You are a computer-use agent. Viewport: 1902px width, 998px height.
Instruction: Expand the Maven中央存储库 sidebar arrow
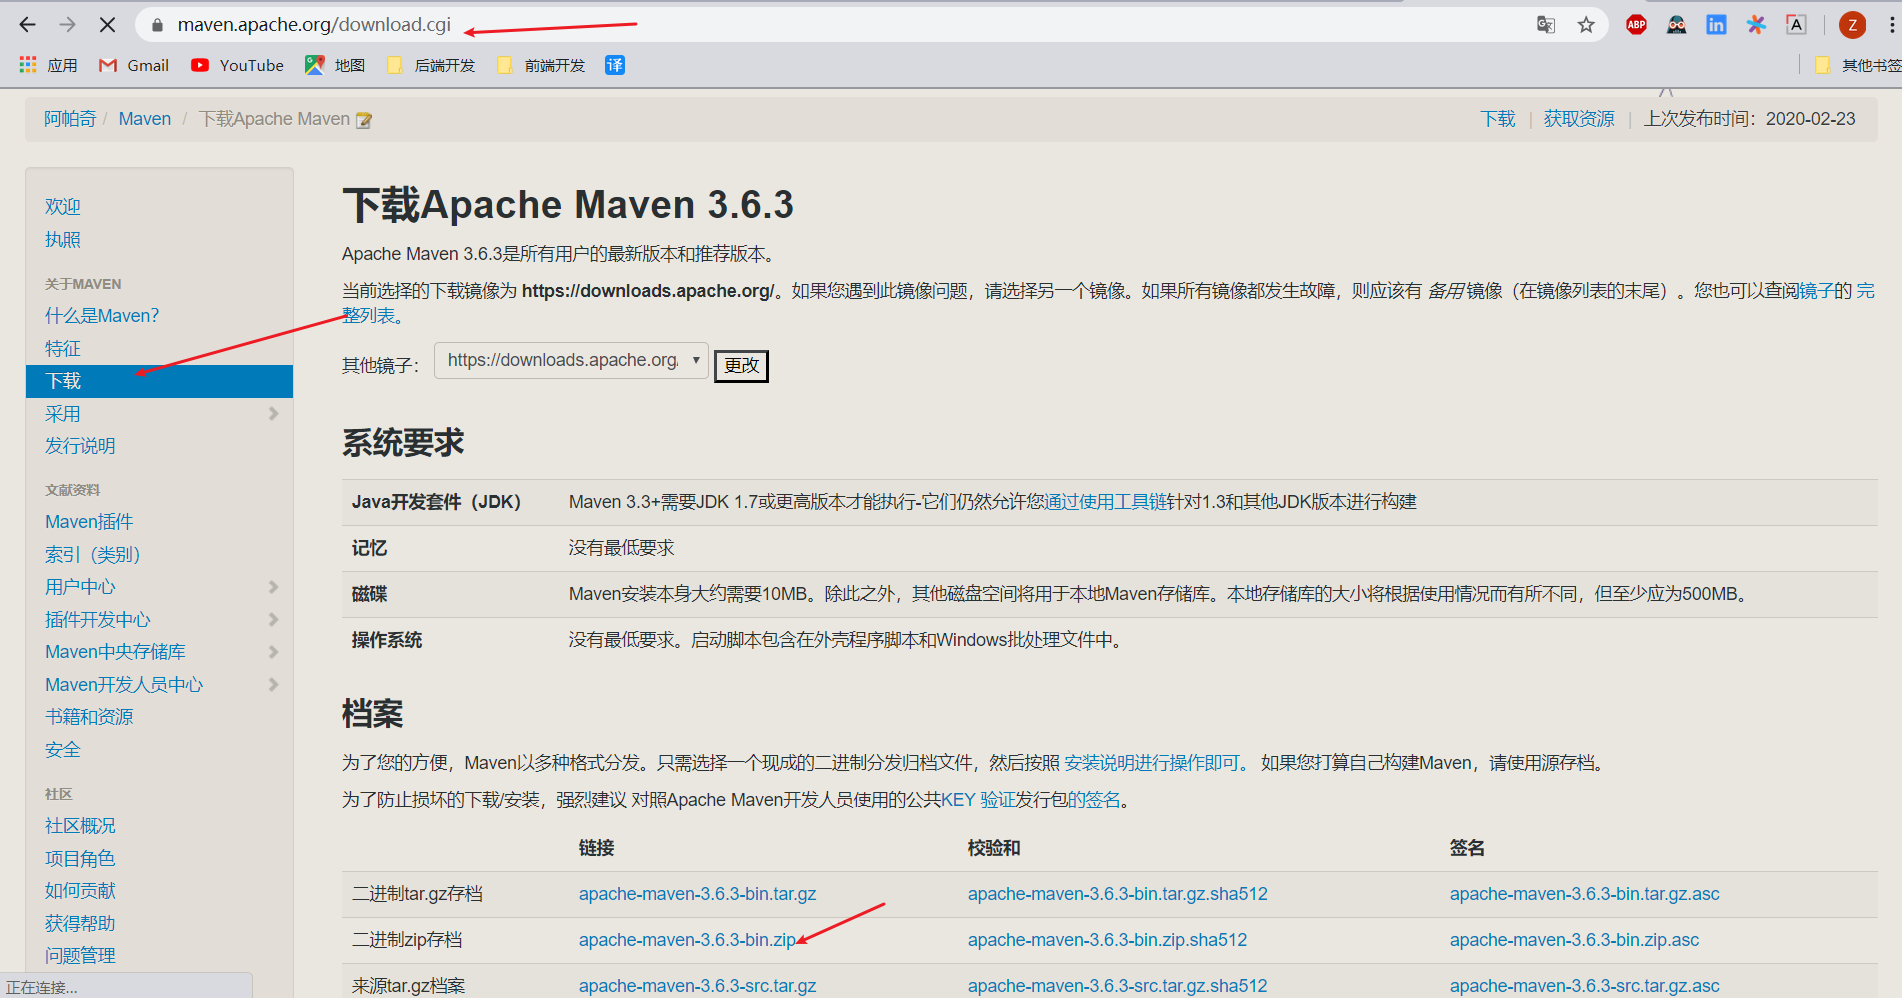pos(273,651)
